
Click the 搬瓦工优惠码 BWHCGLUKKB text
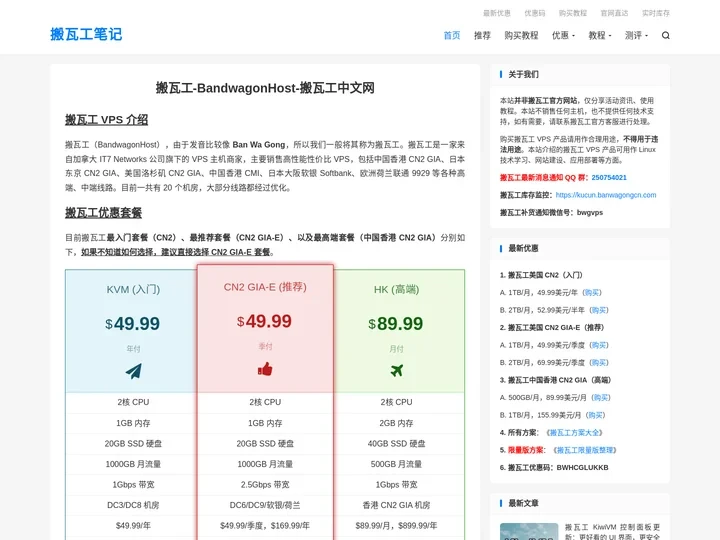point(554,467)
